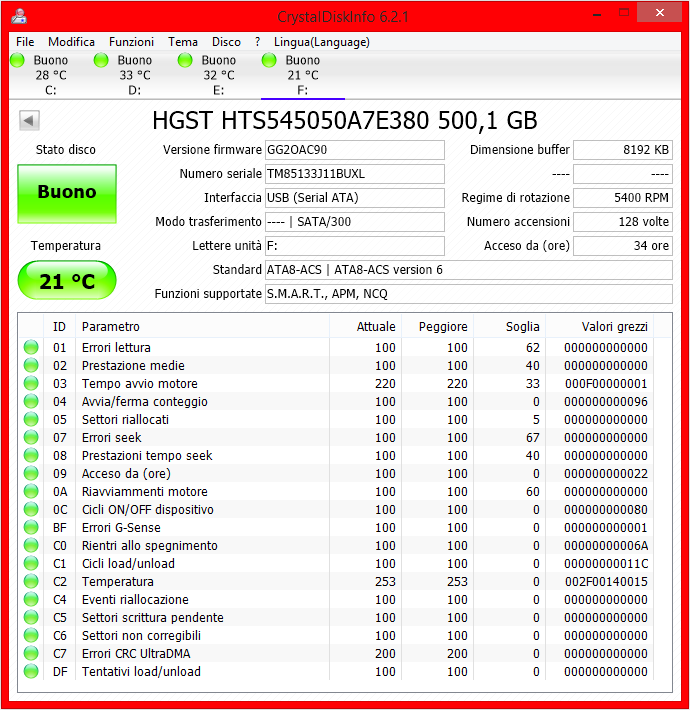Click status circle for Errori lettura row
This screenshot has width=690, height=710.
pyautogui.click(x=31, y=347)
